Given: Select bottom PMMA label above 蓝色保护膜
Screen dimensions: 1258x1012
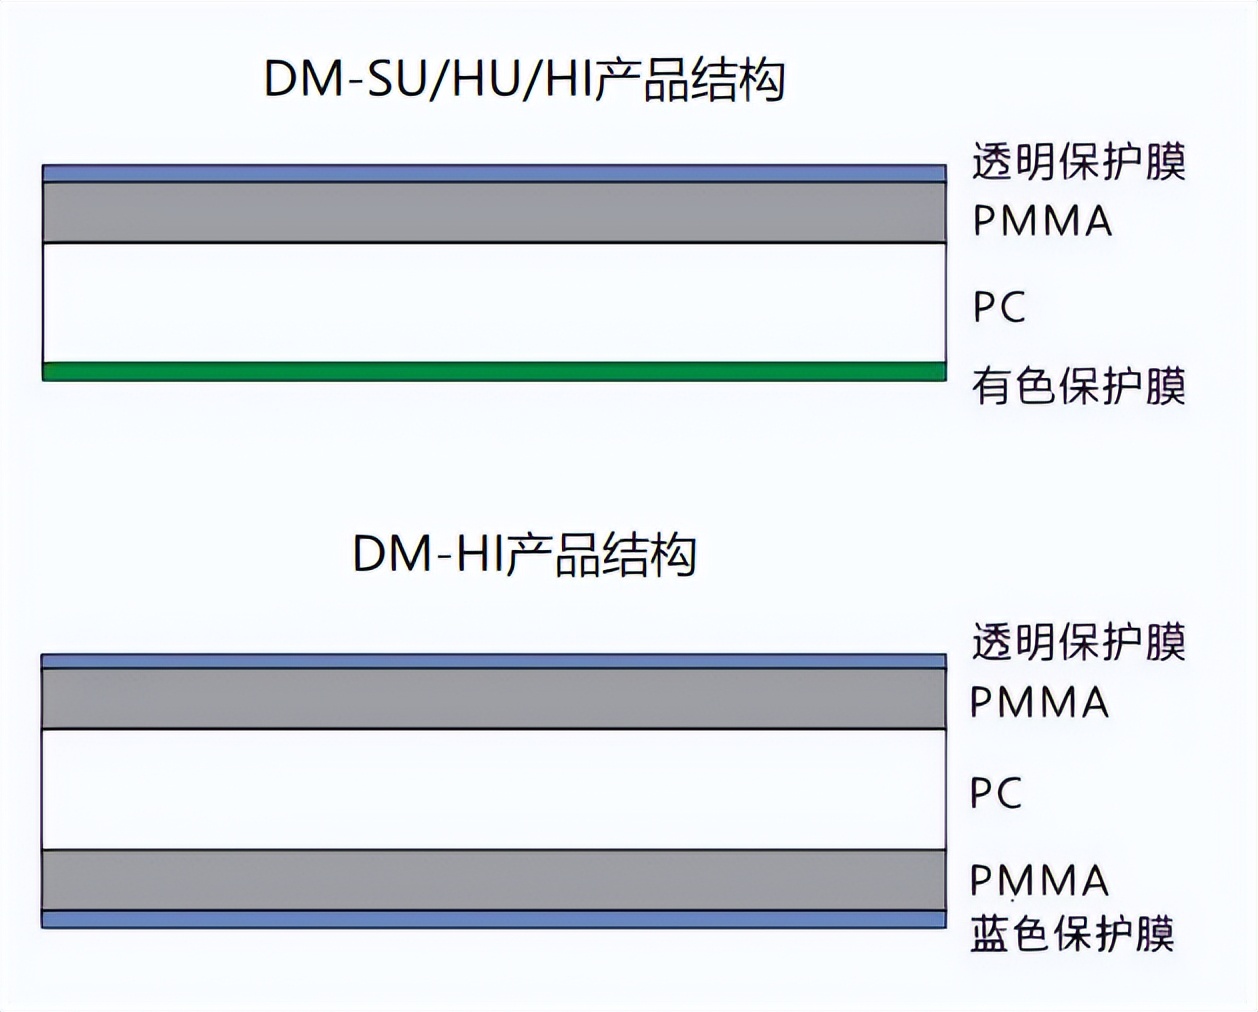Looking at the screenshot, I should pos(1040,881).
